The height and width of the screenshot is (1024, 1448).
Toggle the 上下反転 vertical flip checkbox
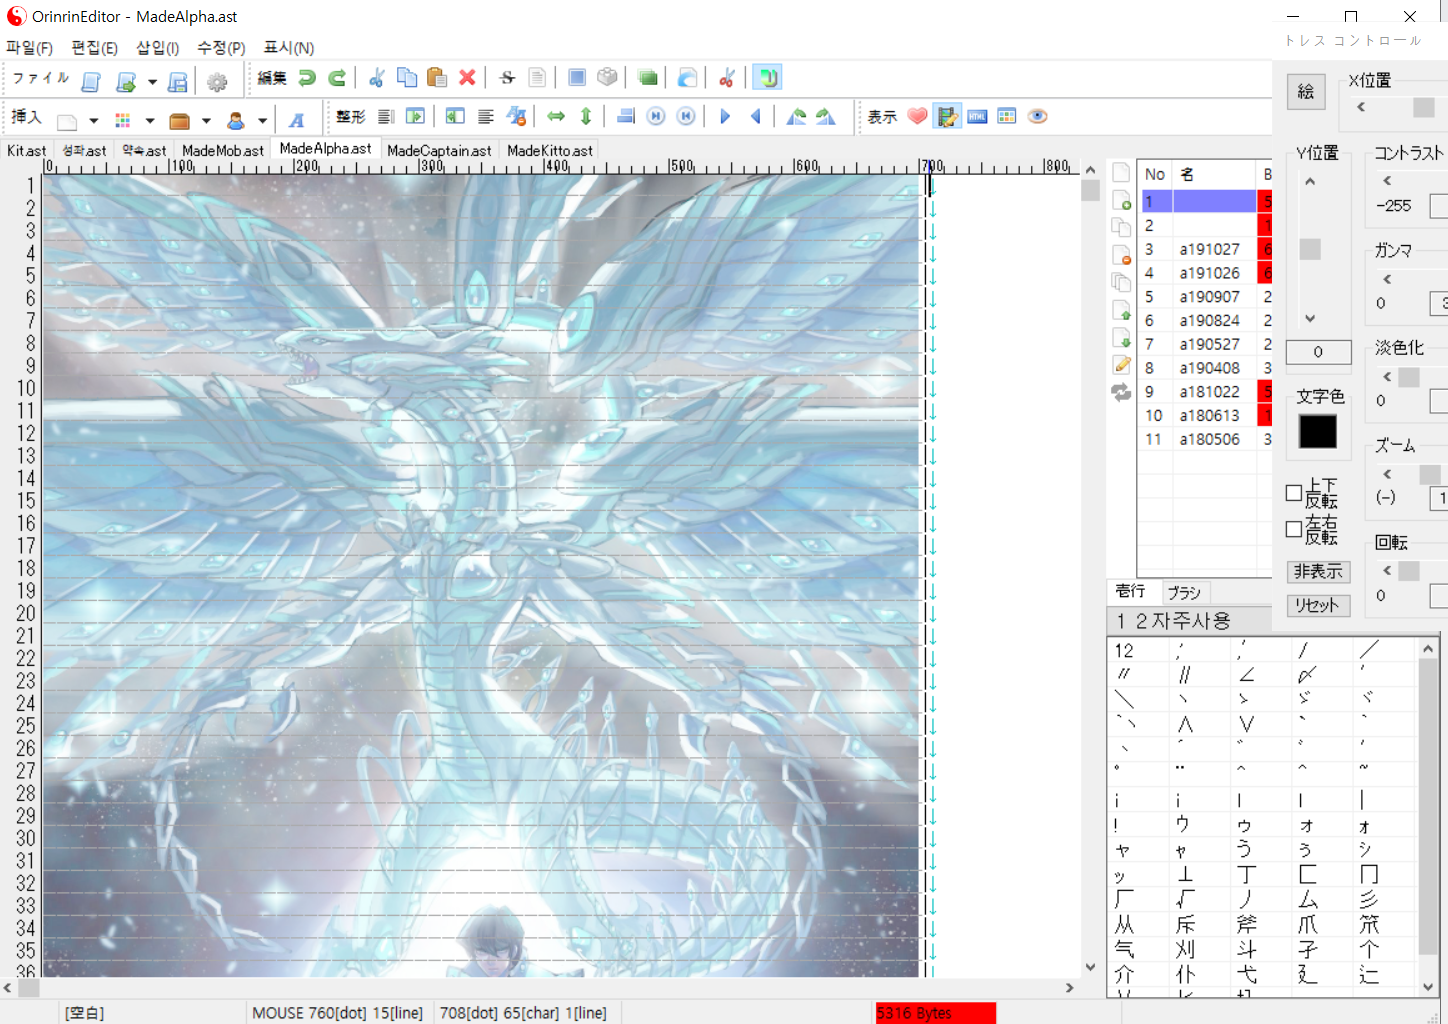point(1294,492)
